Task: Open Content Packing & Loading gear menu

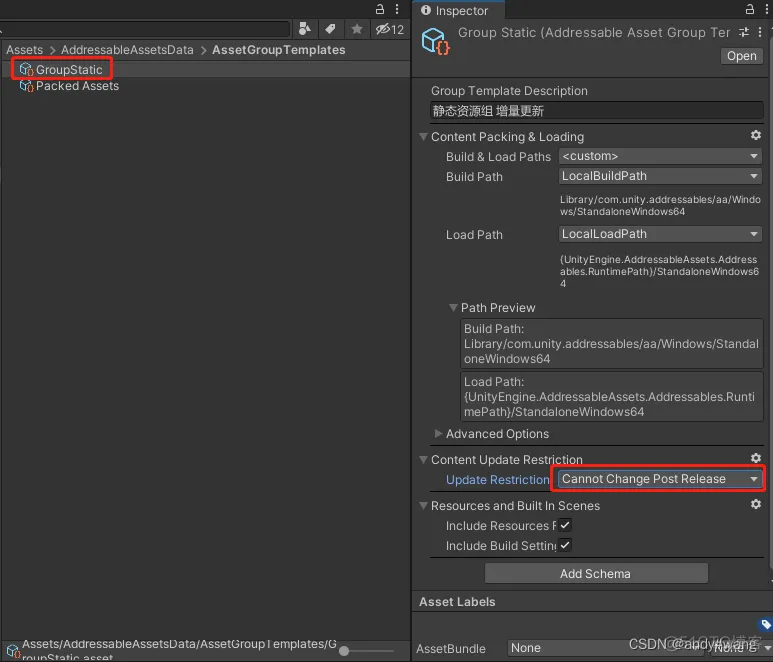Action: [x=756, y=135]
